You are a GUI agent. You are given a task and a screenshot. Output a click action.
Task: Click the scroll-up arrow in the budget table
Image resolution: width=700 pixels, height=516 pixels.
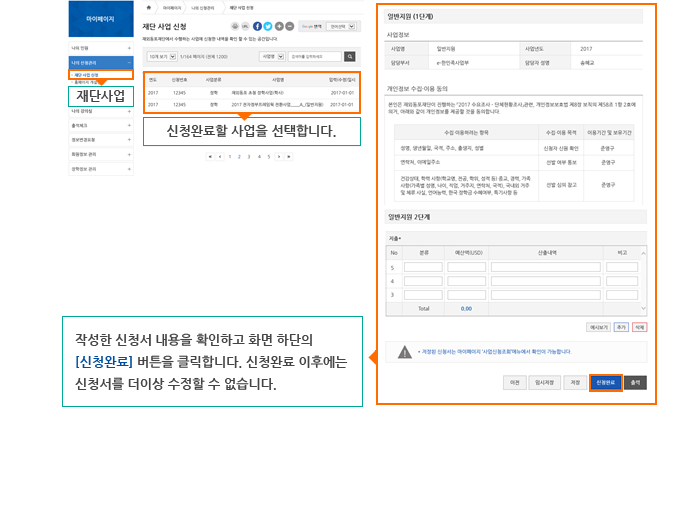643,253
